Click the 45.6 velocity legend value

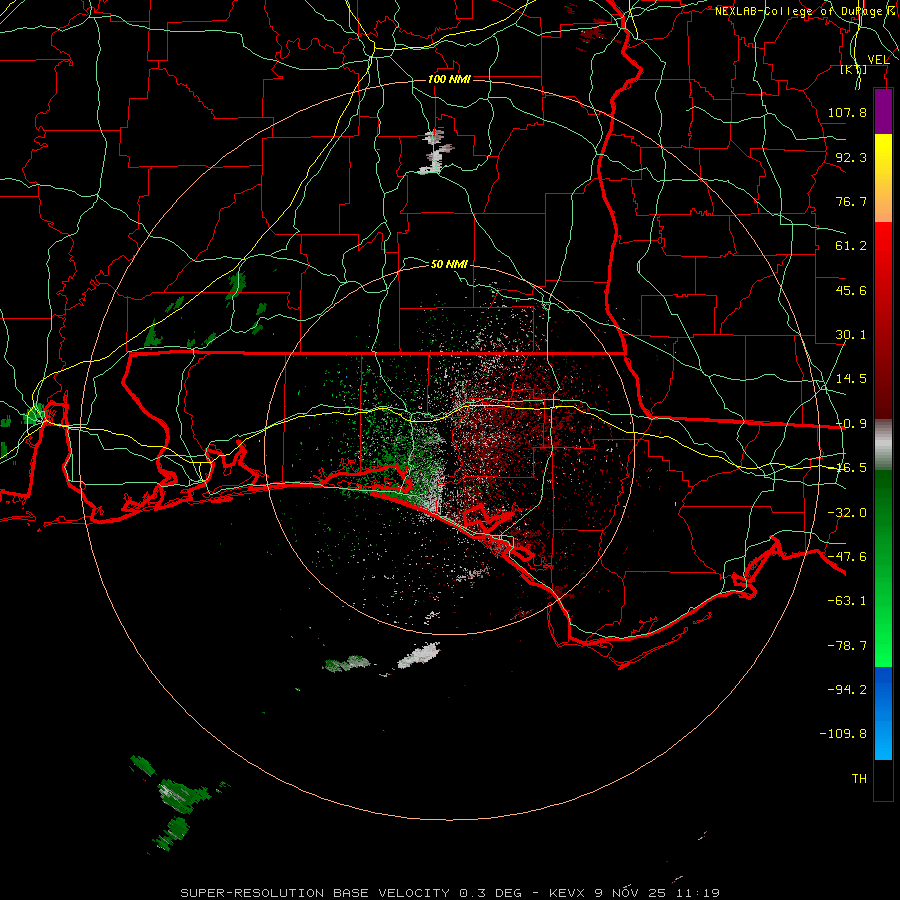851,290
